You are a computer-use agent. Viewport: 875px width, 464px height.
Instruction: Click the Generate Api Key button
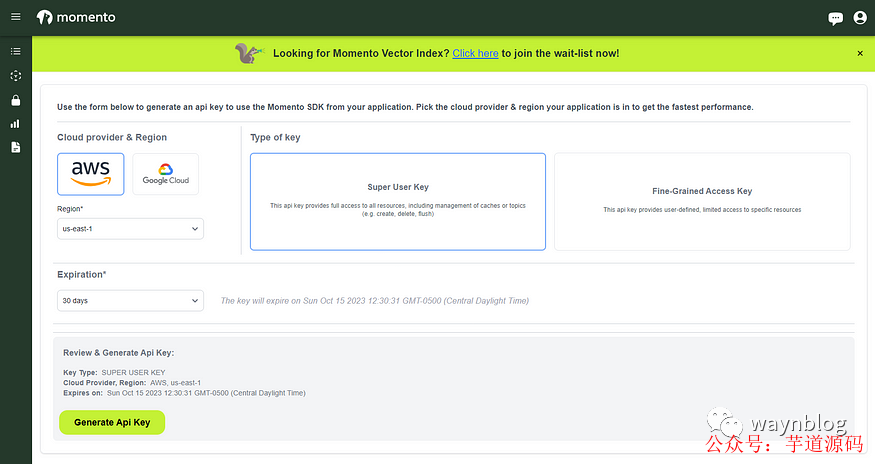112,422
